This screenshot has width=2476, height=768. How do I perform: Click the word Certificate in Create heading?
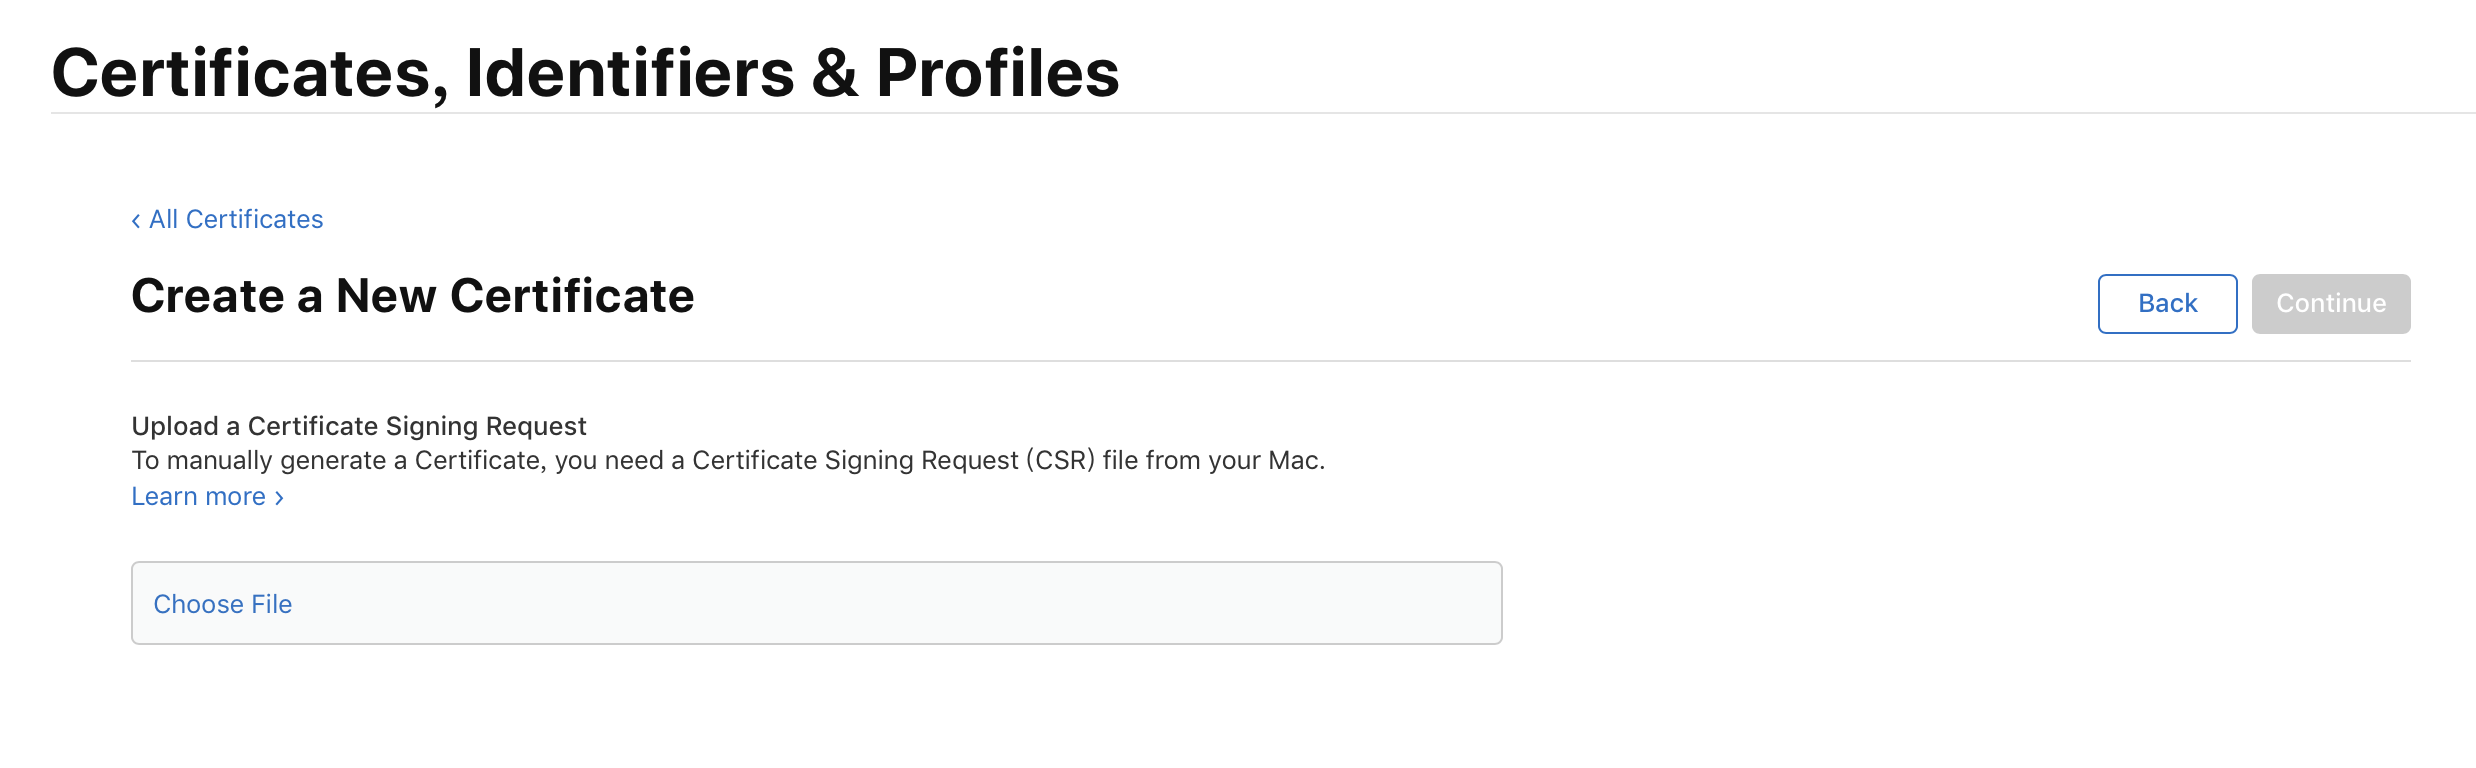(572, 296)
